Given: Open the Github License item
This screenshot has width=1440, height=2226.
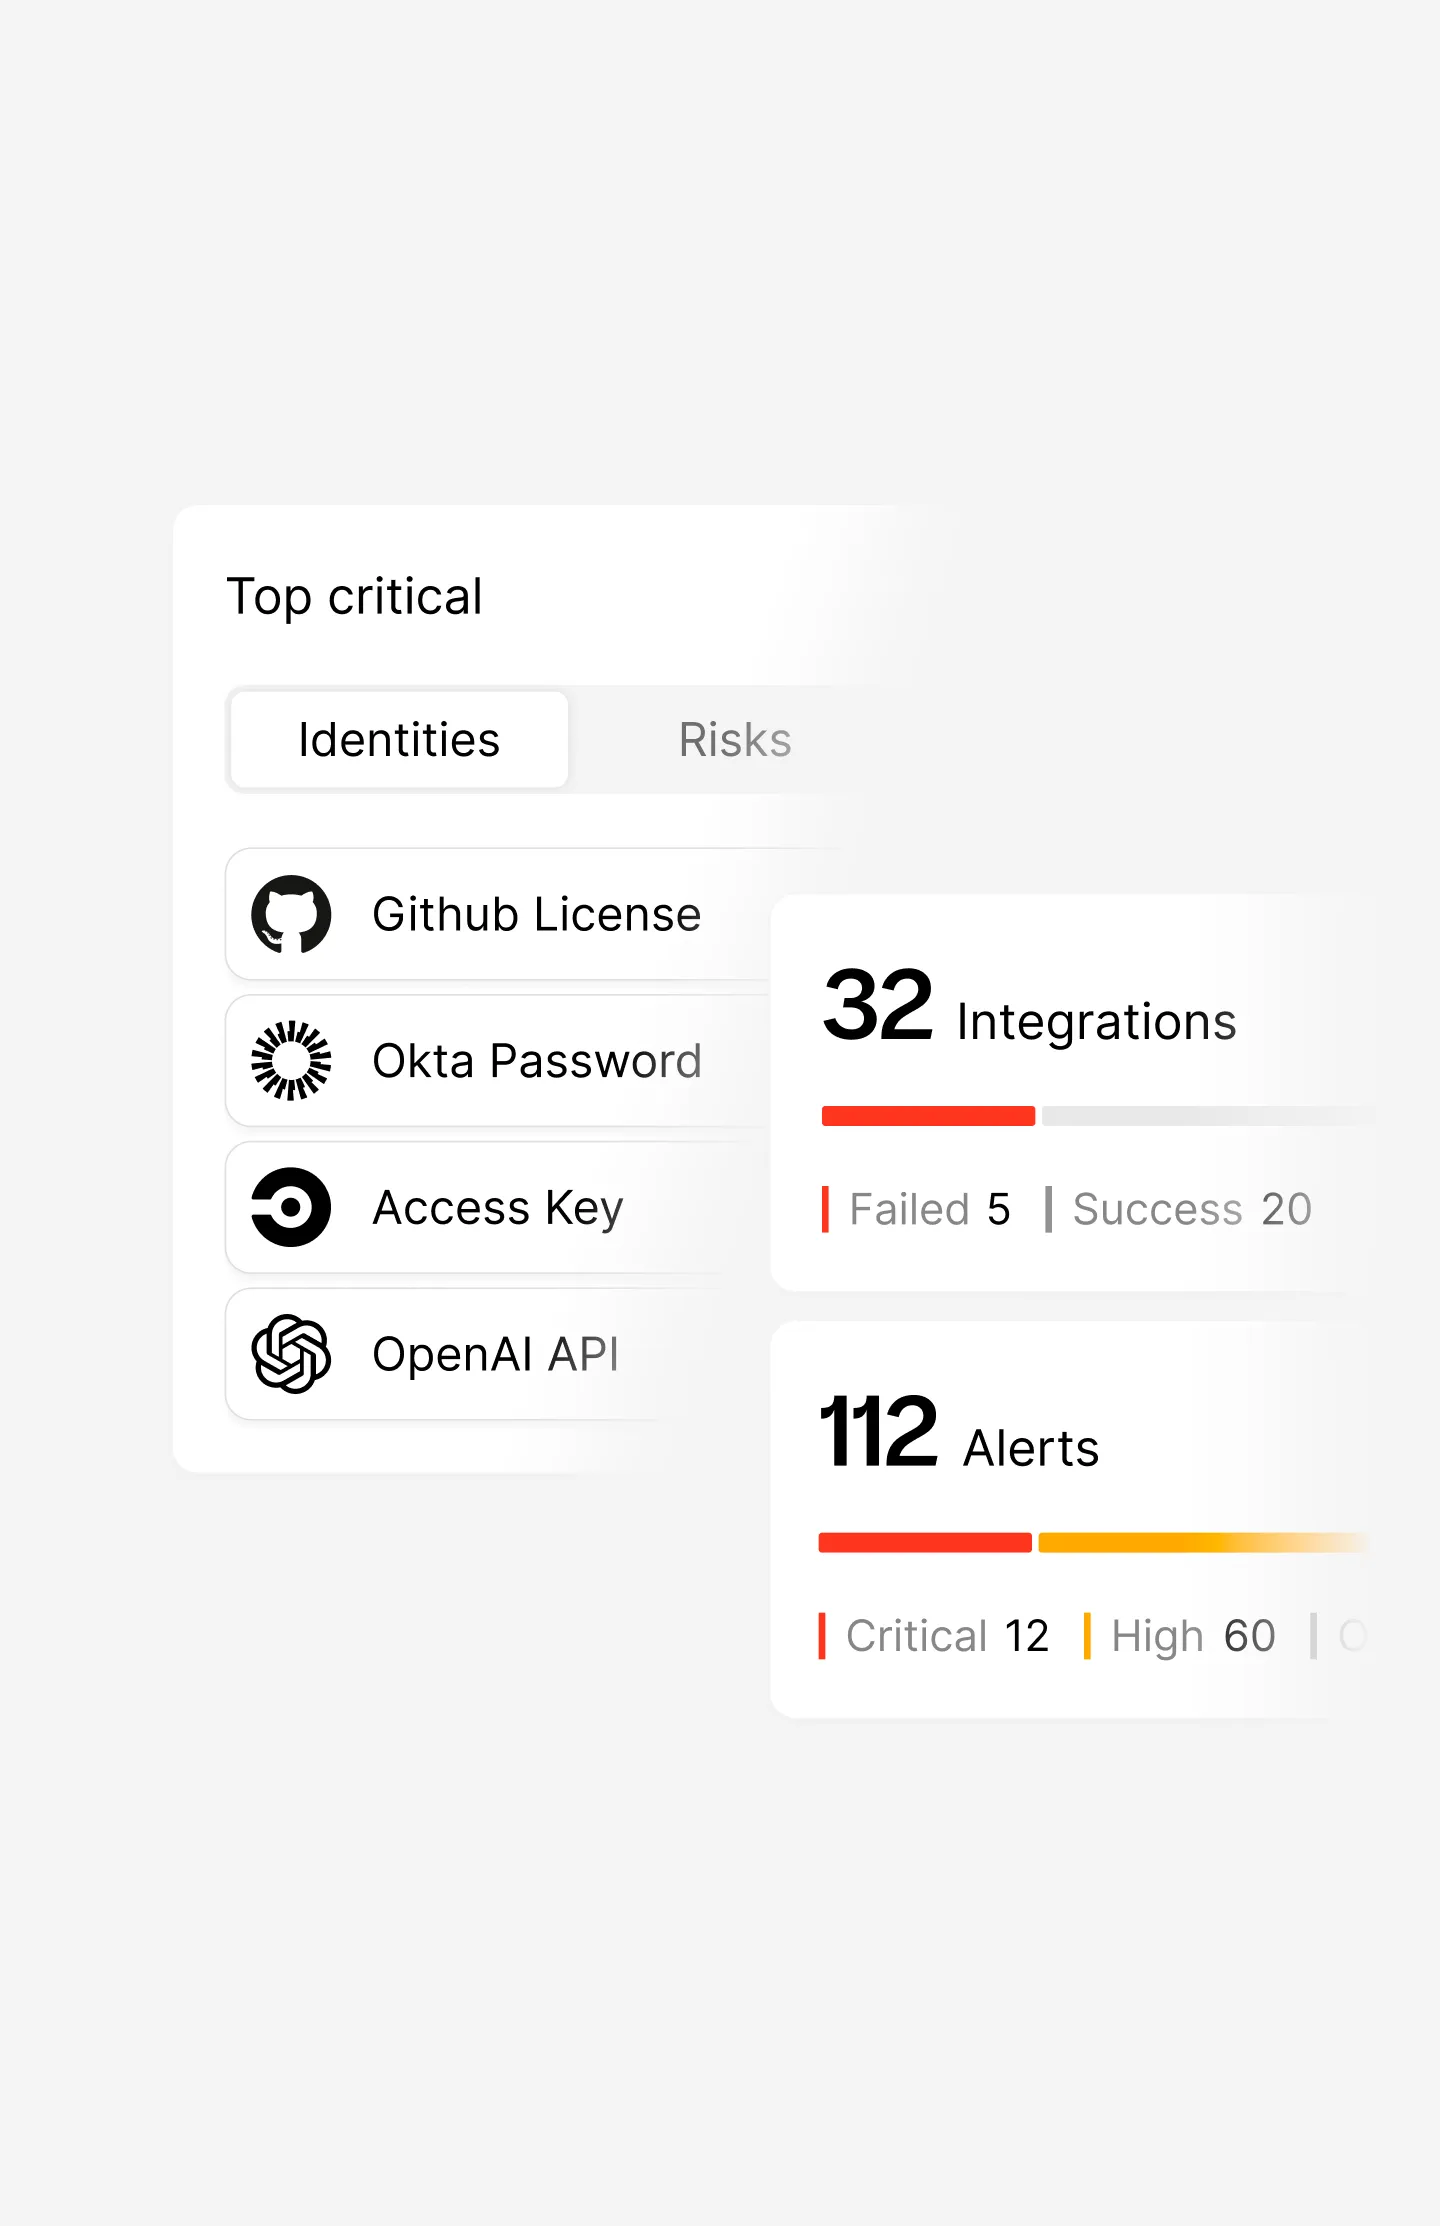Looking at the screenshot, I should click(x=536, y=914).
